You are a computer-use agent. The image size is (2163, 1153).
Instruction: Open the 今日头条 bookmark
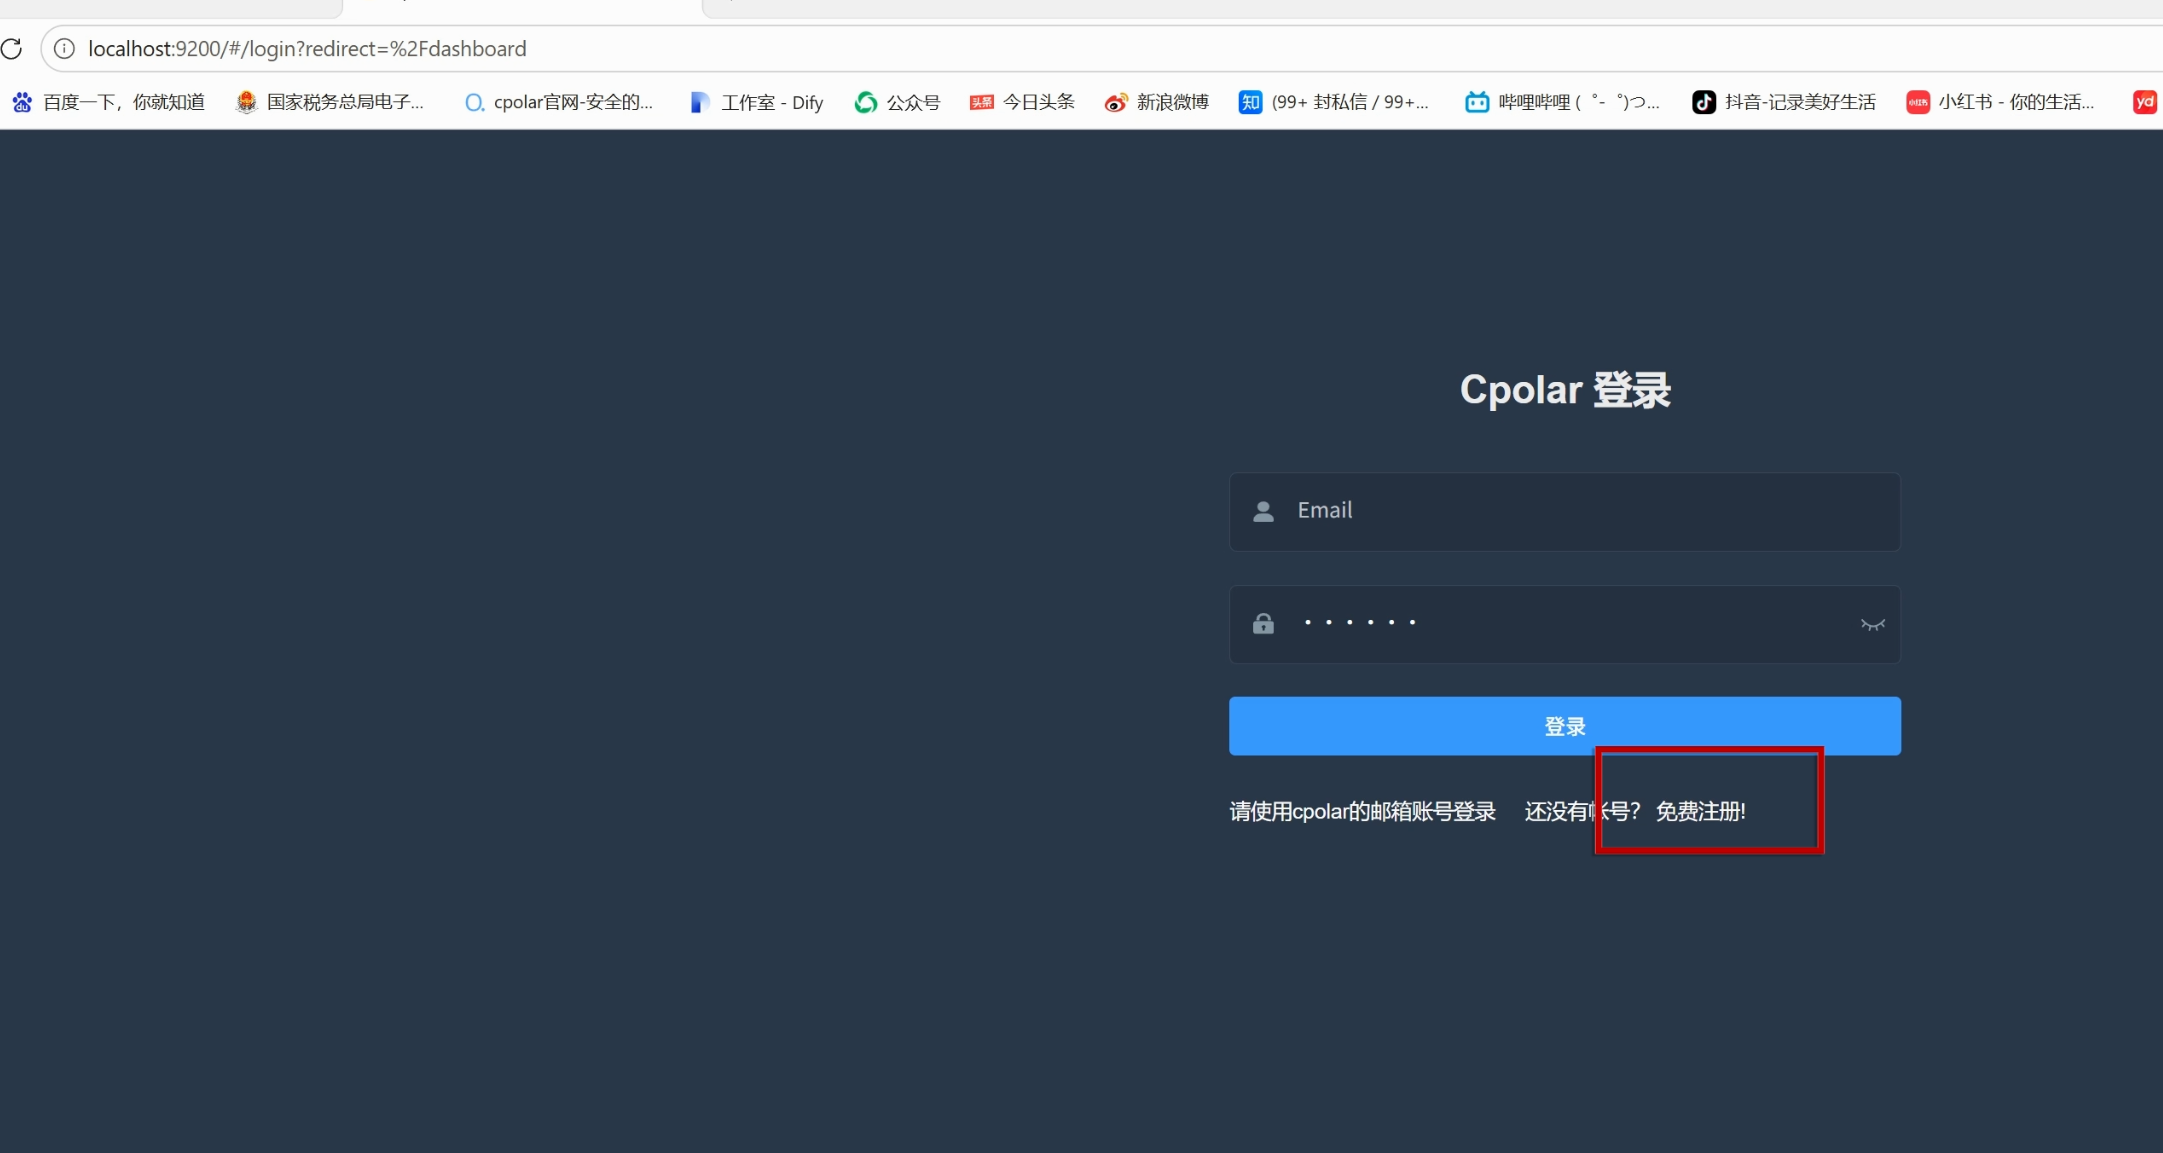tap(1022, 102)
